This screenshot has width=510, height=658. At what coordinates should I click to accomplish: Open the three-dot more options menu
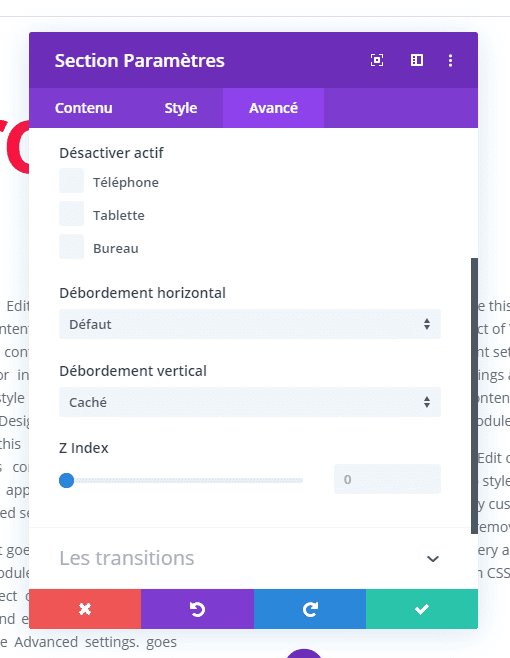[x=450, y=60]
